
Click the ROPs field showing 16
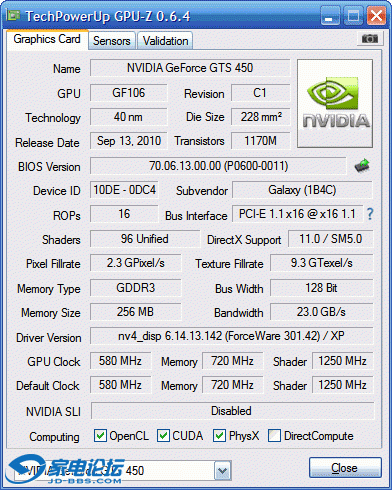pos(124,214)
